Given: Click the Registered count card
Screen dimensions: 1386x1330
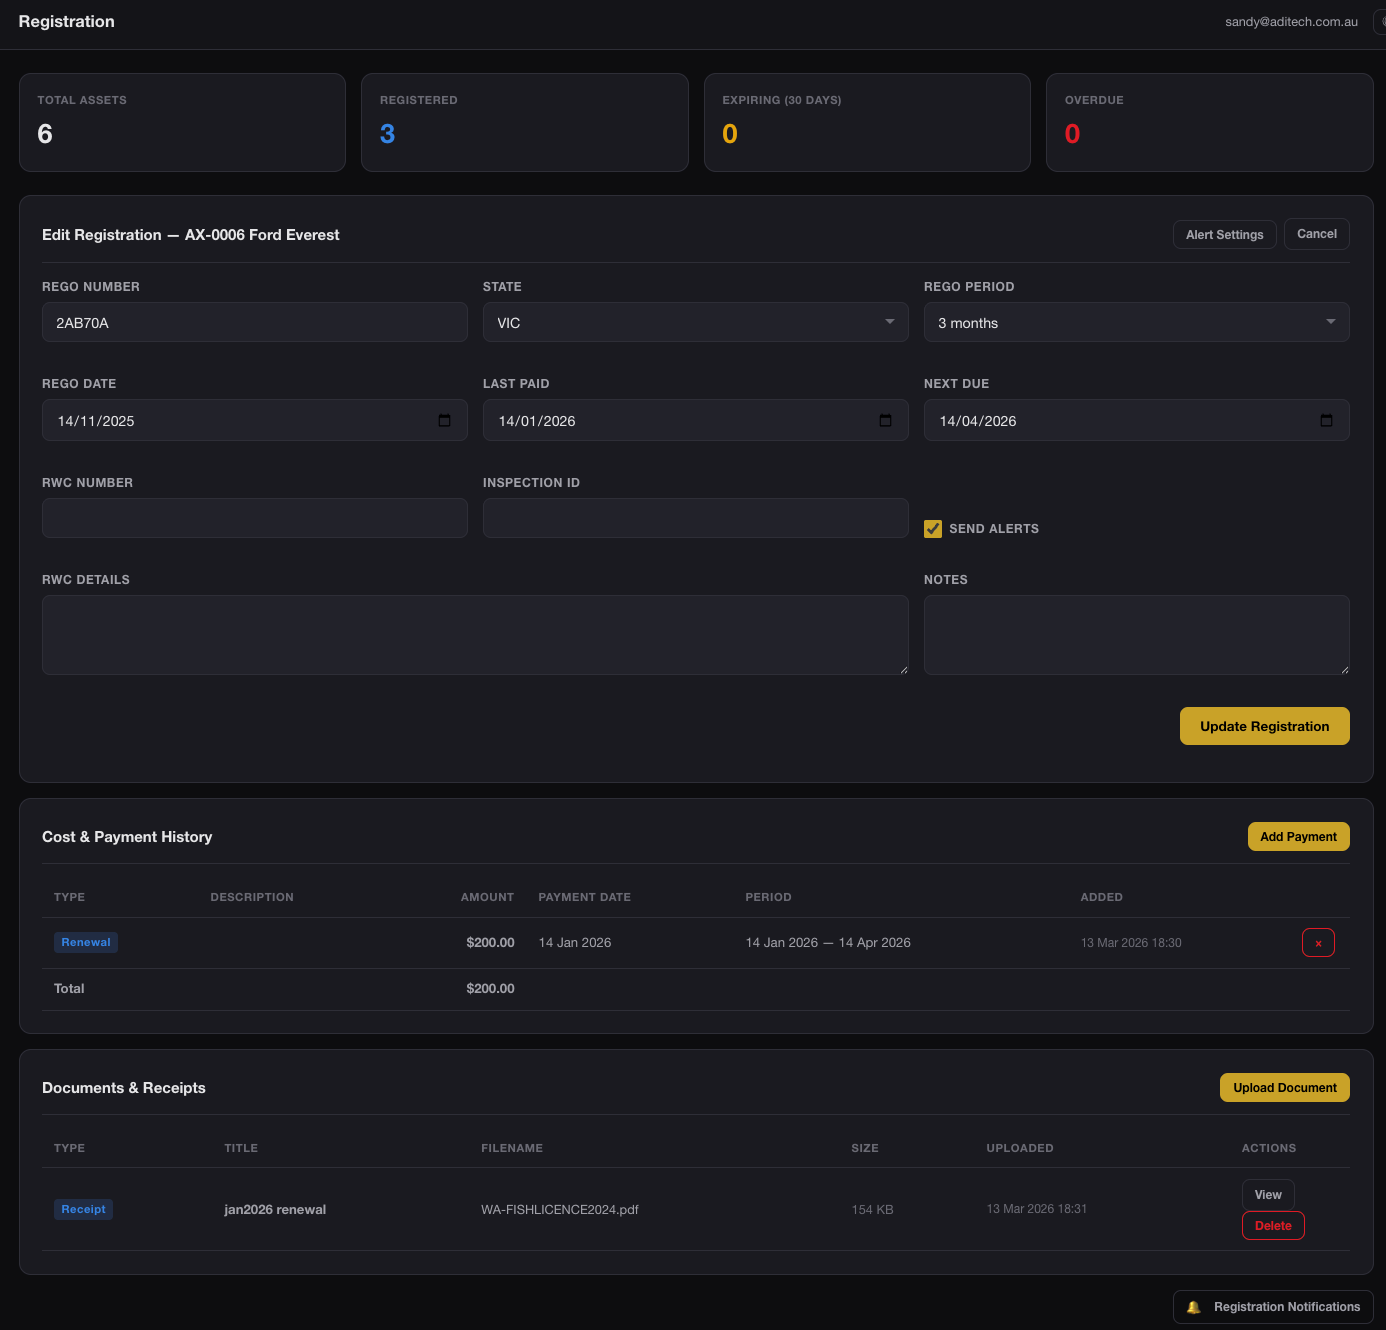Looking at the screenshot, I should [525, 122].
